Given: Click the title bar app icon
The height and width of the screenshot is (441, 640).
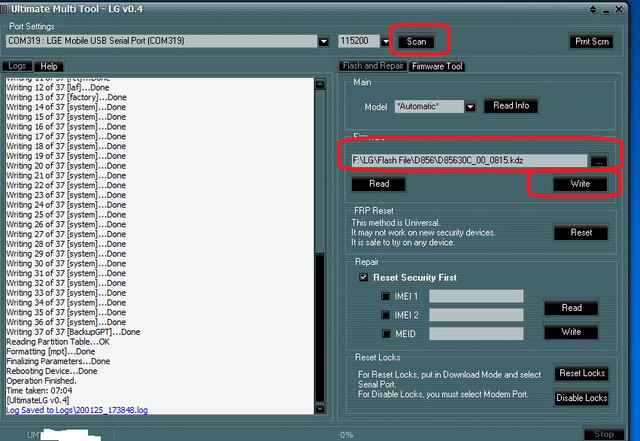Looking at the screenshot, I should click(4, 9).
